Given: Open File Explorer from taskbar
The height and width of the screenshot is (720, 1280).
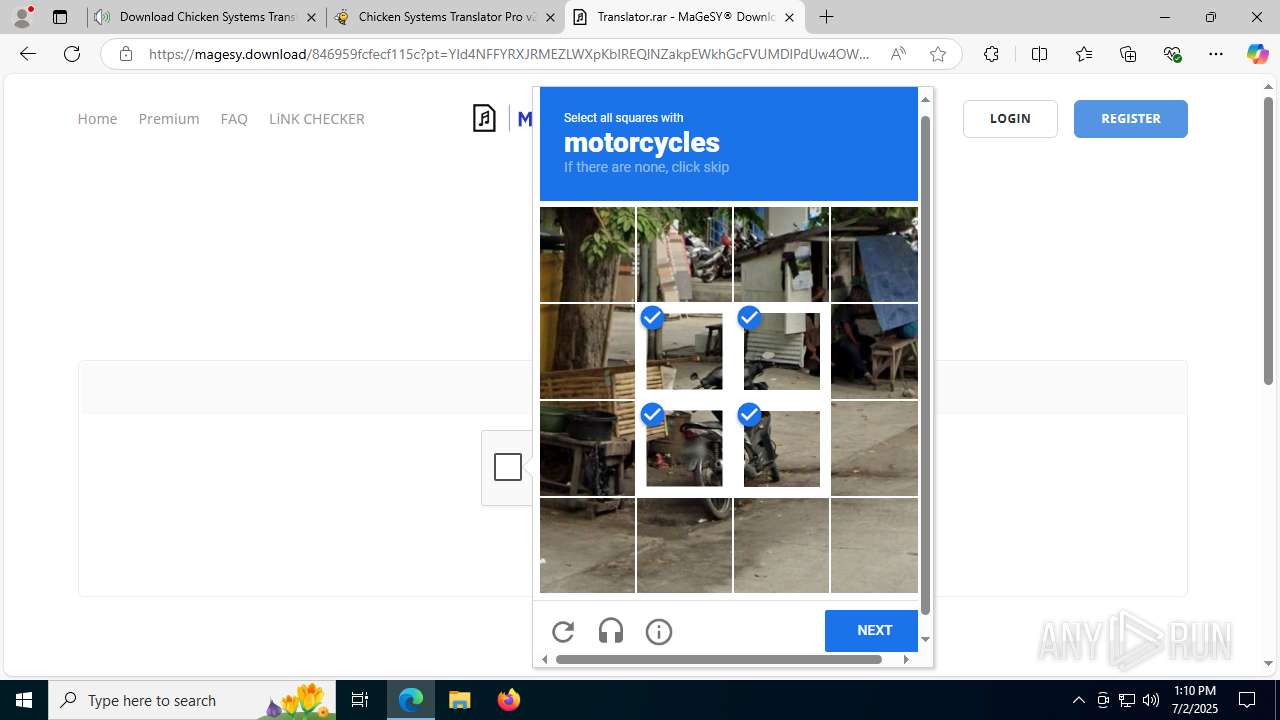Looking at the screenshot, I should click(459, 700).
